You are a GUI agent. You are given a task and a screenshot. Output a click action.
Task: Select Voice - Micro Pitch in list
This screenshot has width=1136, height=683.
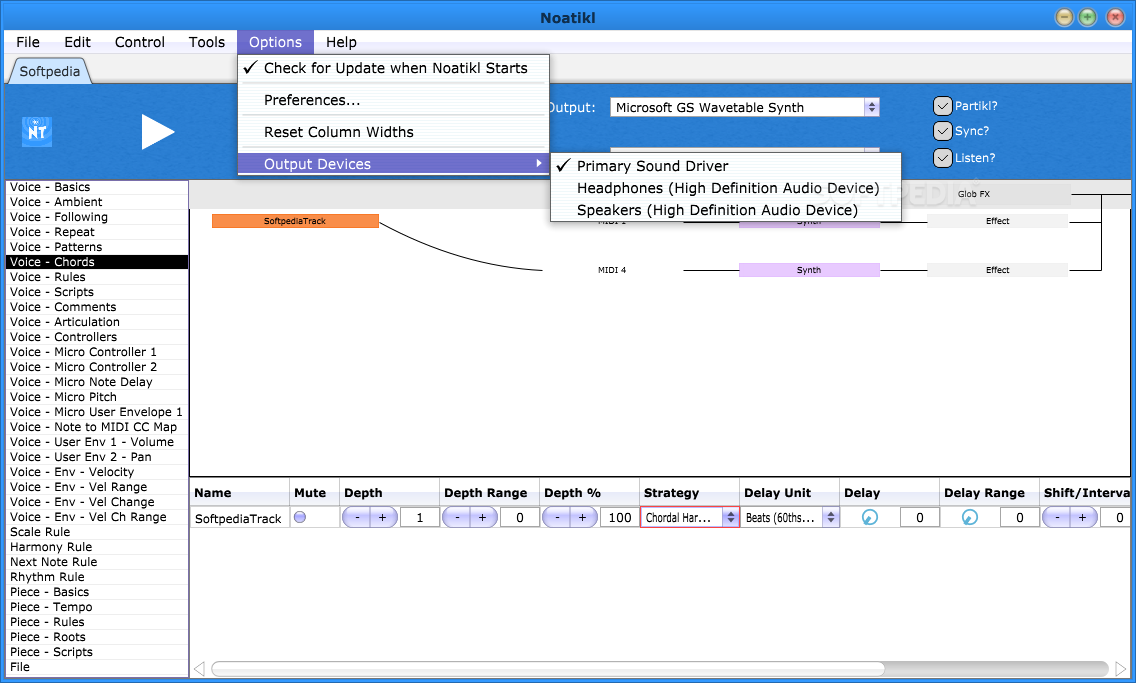(97, 397)
